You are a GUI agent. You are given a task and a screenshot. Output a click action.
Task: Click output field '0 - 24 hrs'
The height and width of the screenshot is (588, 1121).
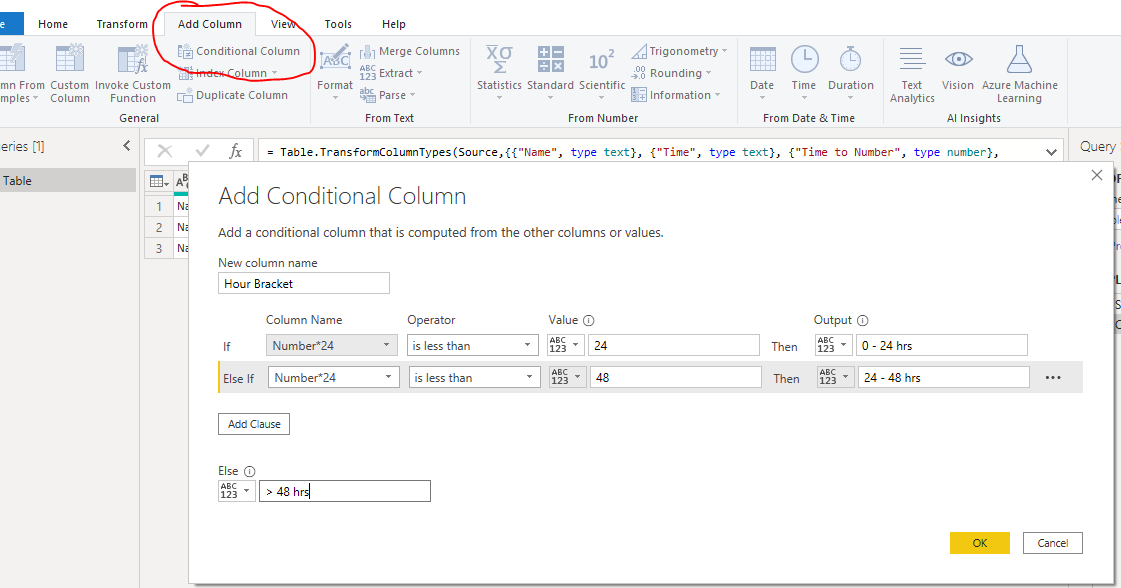[x=942, y=346]
